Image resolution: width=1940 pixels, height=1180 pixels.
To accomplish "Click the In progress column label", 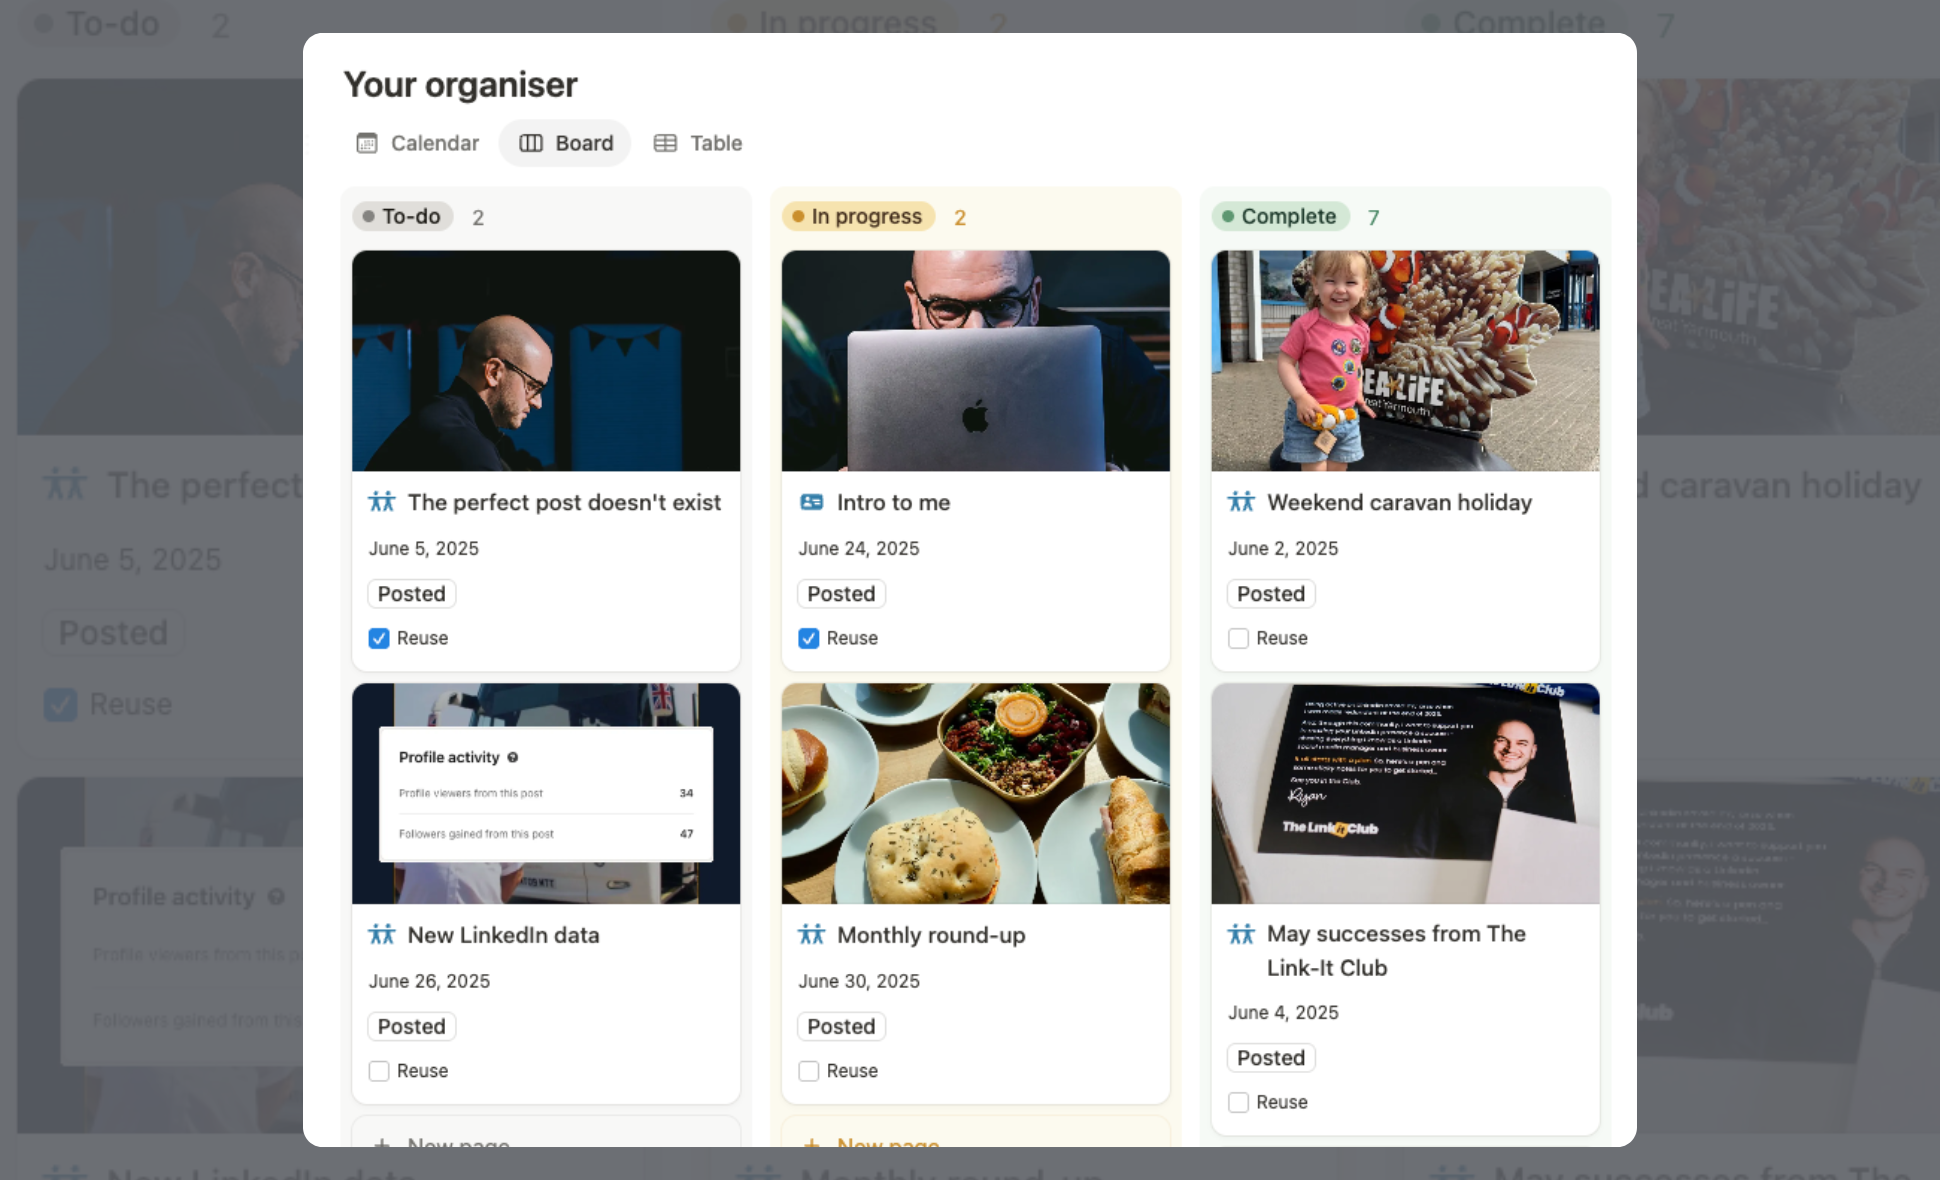I will point(858,216).
